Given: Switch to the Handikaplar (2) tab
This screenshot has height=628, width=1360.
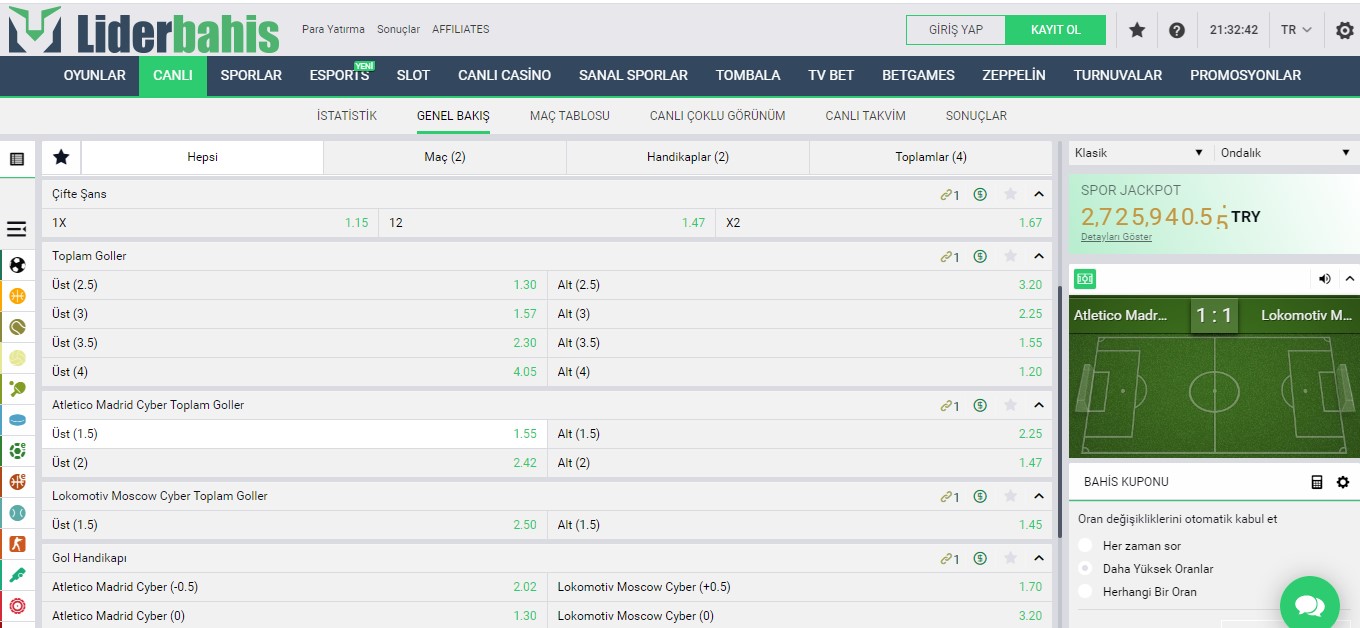Looking at the screenshot, I should [x=688, y=157].
